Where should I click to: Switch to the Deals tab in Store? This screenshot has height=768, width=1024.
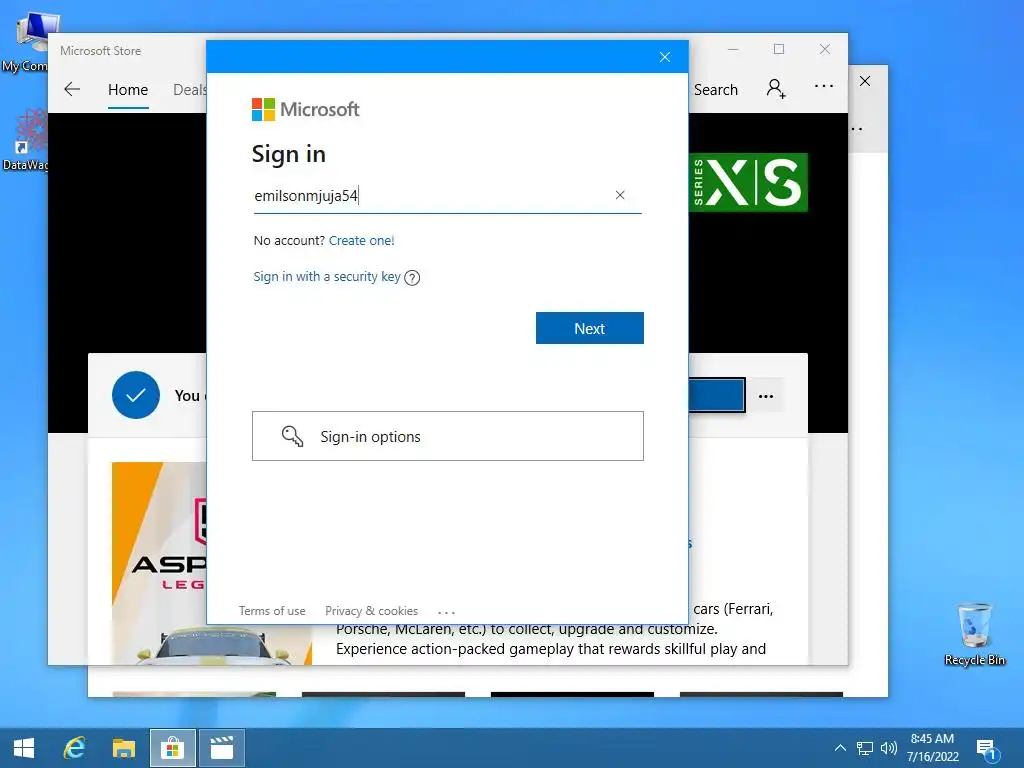[x=189, y=89]
